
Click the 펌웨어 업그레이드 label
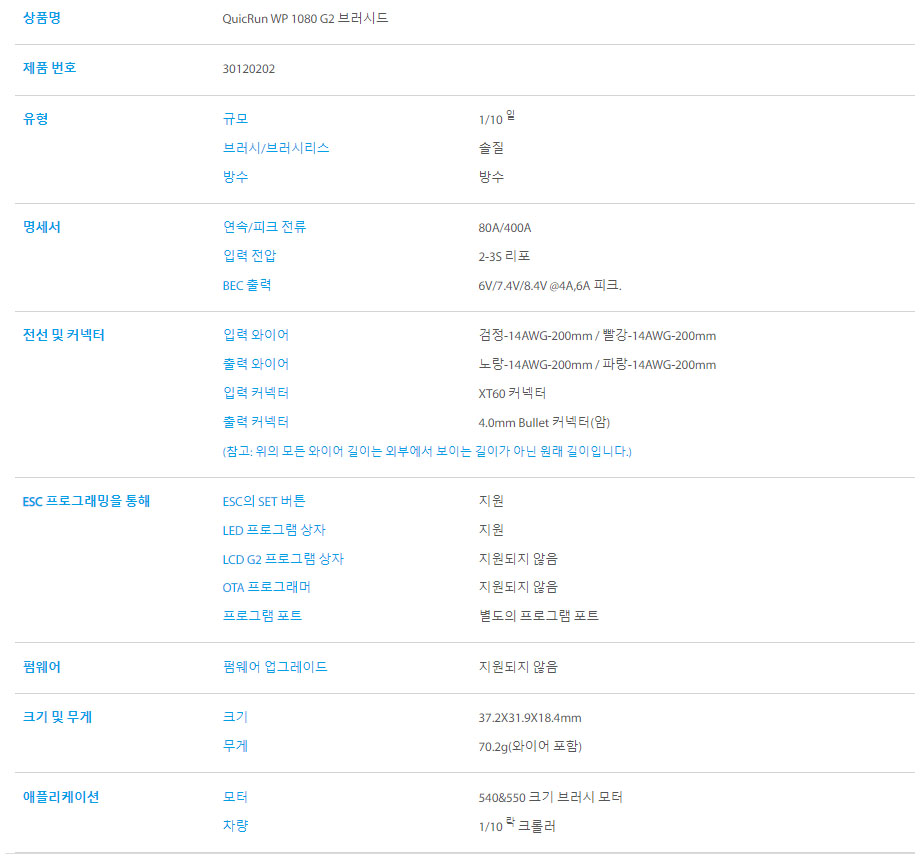click(x=272, y=668)
